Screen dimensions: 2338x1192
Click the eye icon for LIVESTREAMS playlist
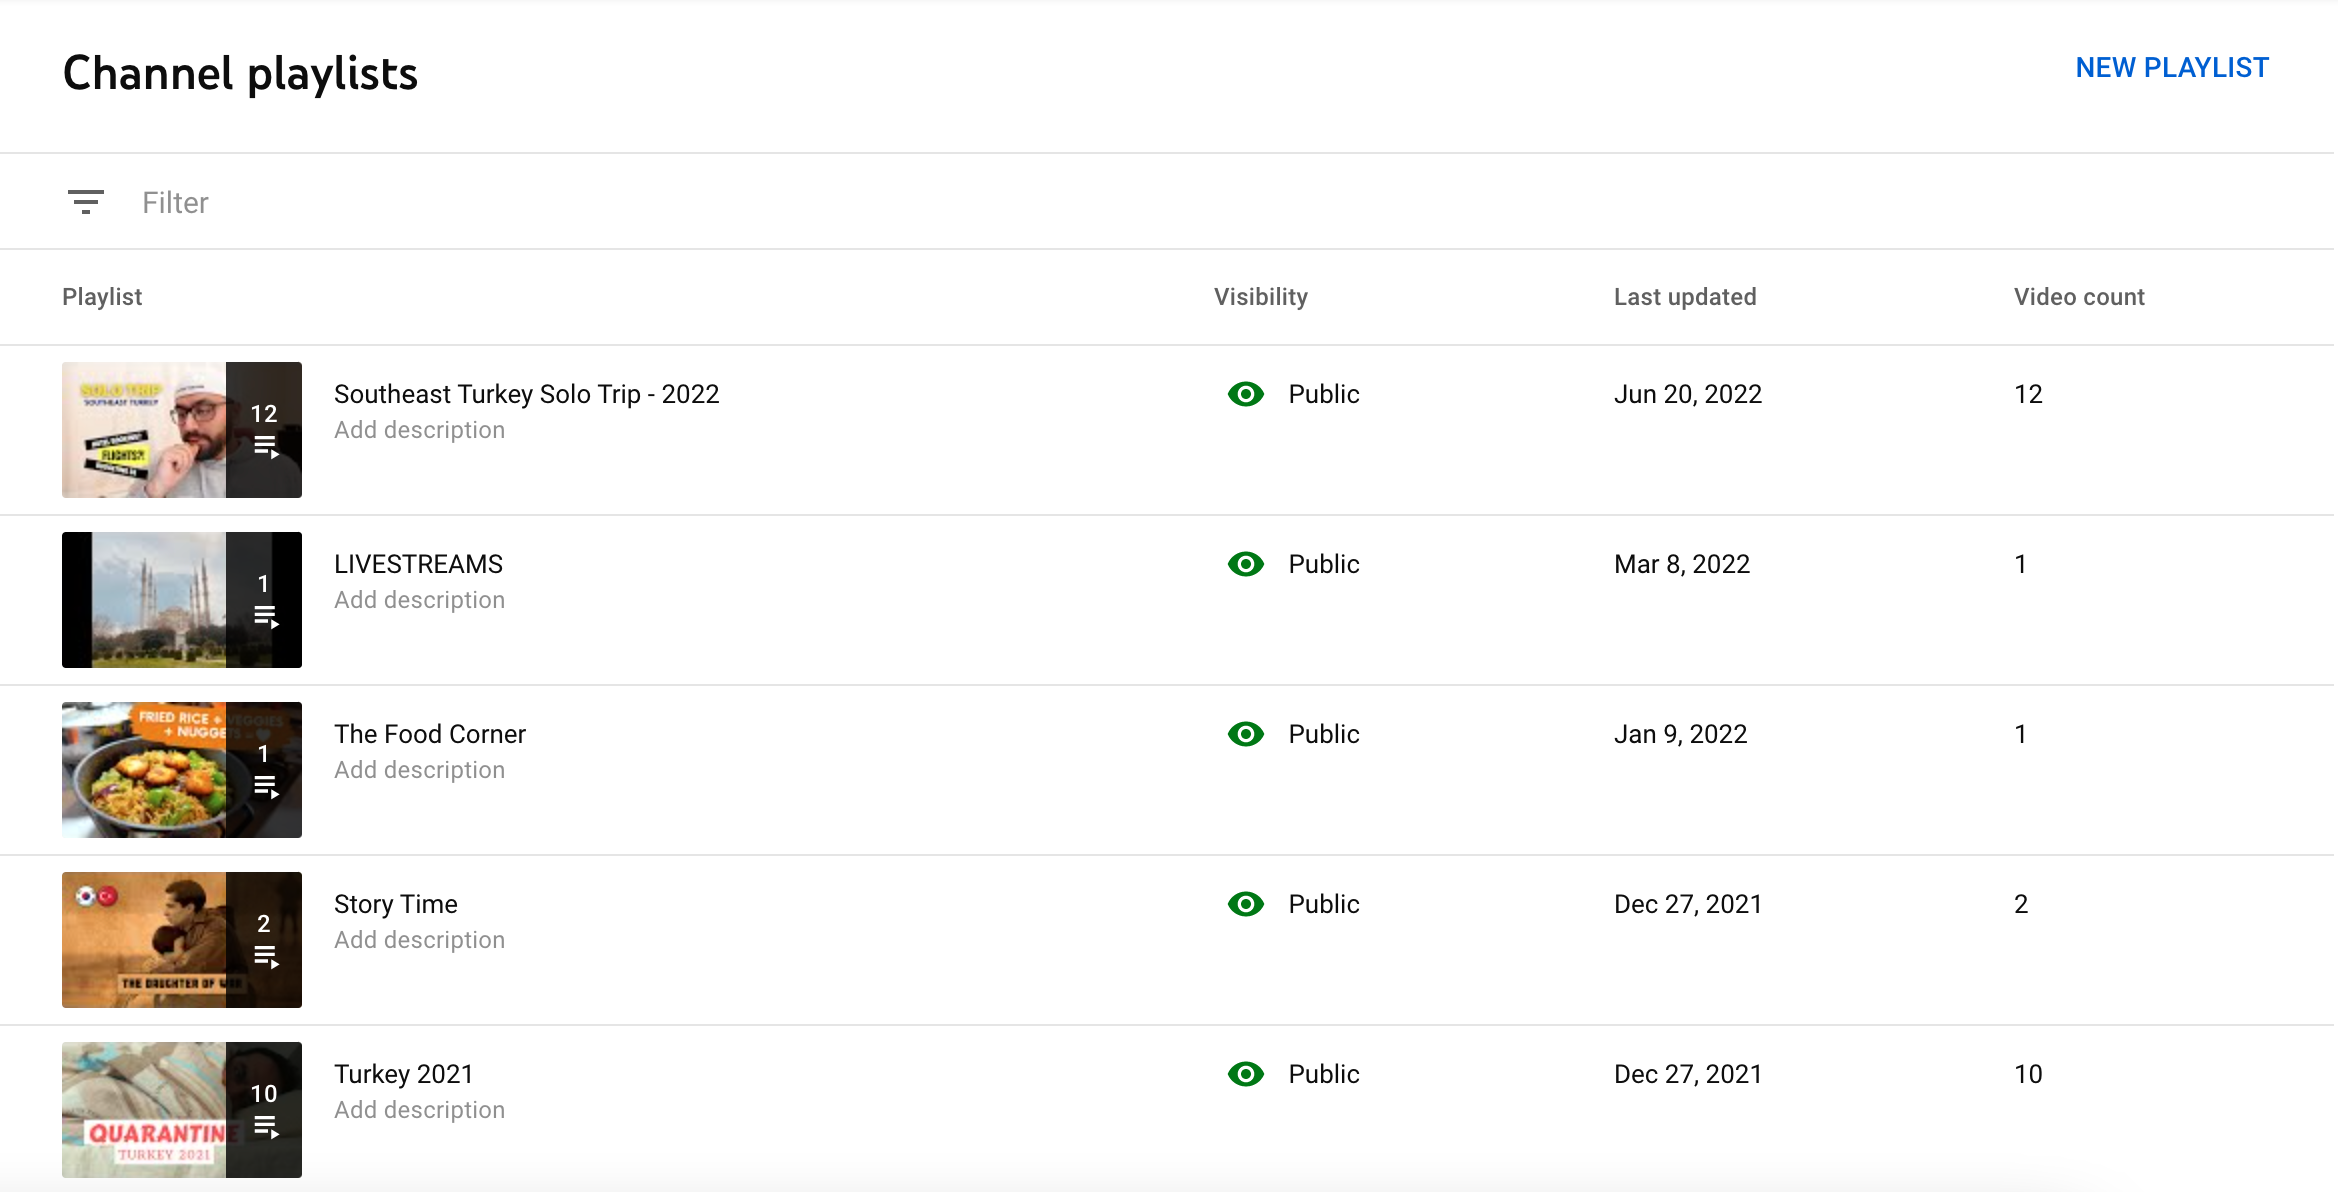(1245, 564)
